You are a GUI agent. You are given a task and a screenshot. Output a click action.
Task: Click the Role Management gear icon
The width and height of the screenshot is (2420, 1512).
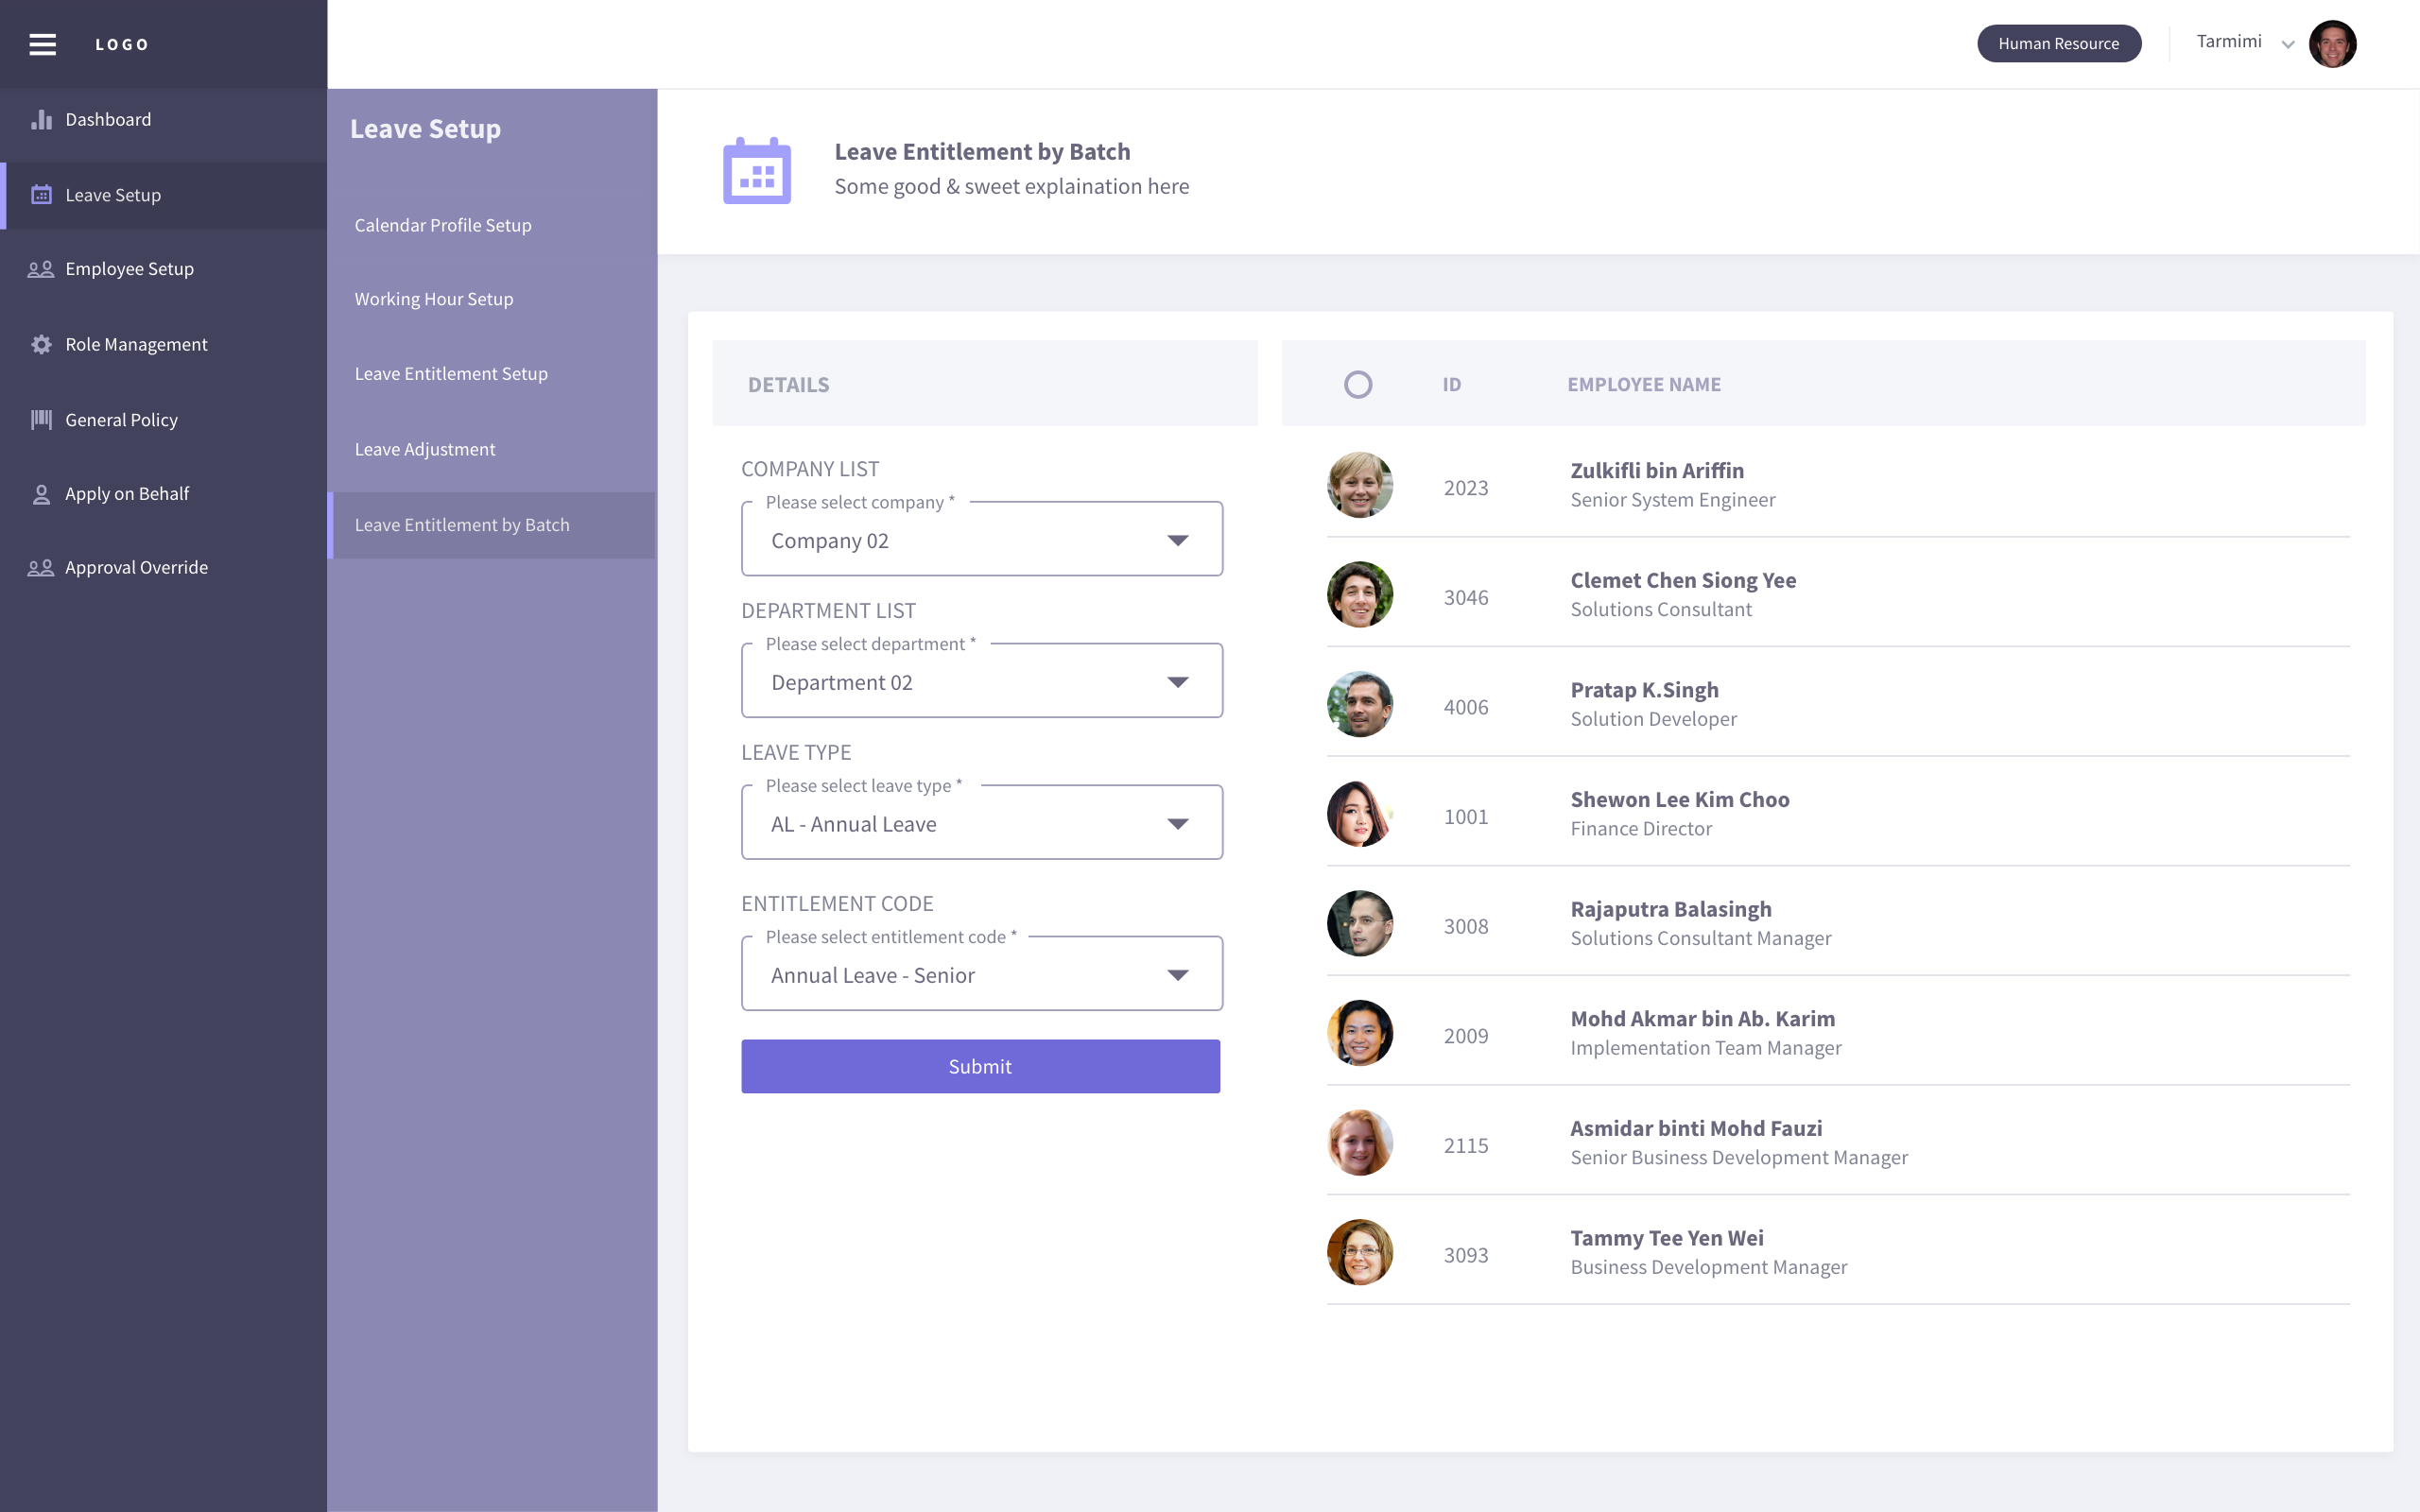point(41,344)
